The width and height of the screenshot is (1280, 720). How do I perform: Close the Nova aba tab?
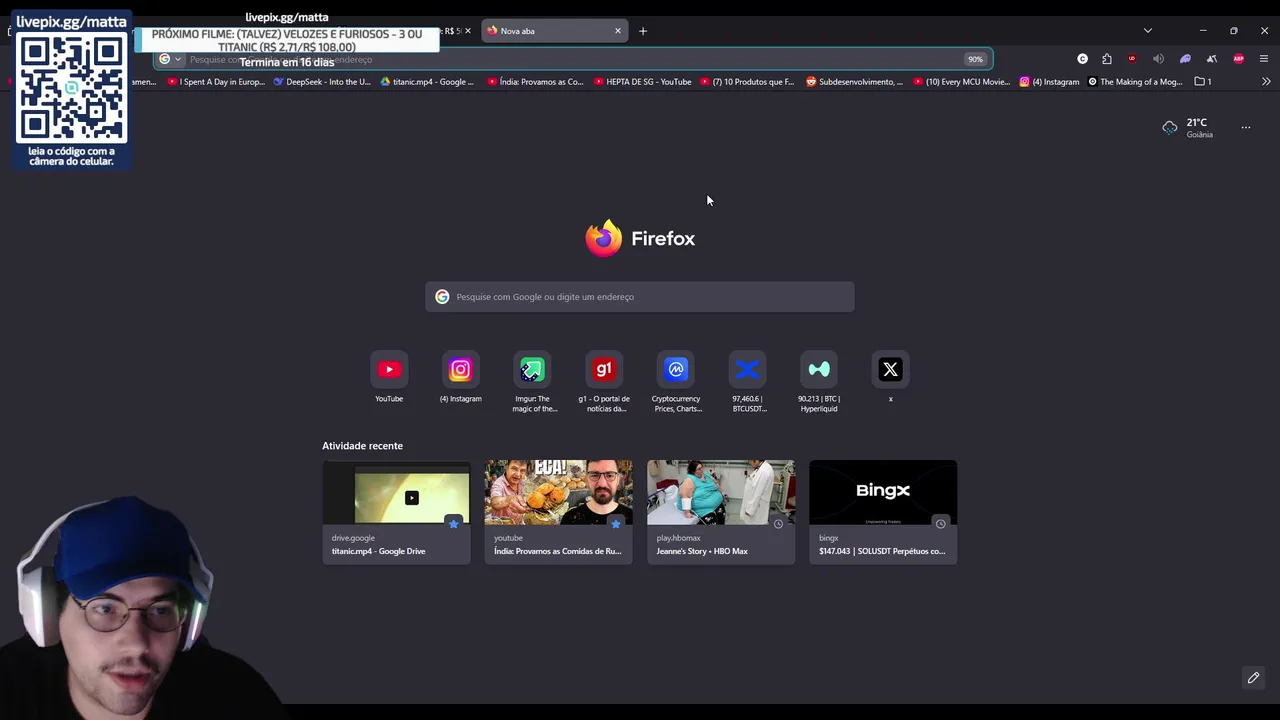(x=618, y=31)
